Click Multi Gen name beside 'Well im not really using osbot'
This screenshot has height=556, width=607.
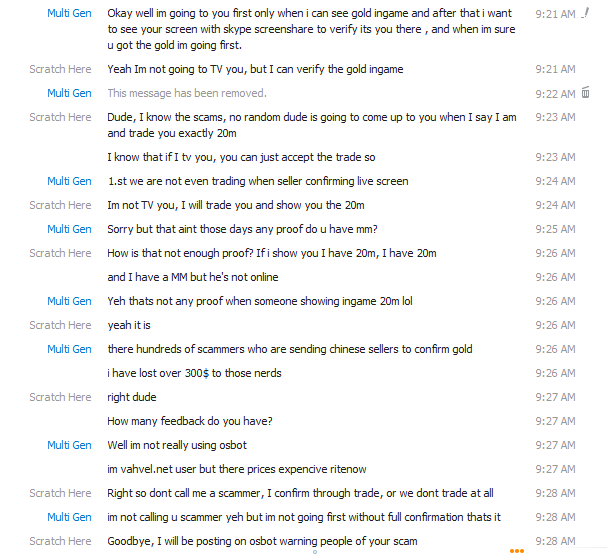pos(69,445)
